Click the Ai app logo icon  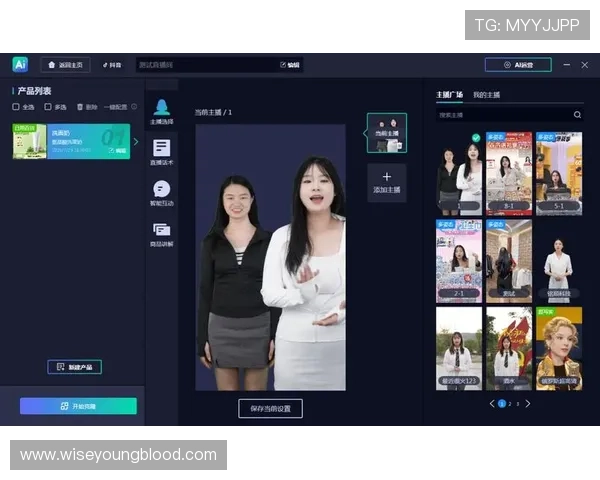pyautogui.click(x=20, y=64)
